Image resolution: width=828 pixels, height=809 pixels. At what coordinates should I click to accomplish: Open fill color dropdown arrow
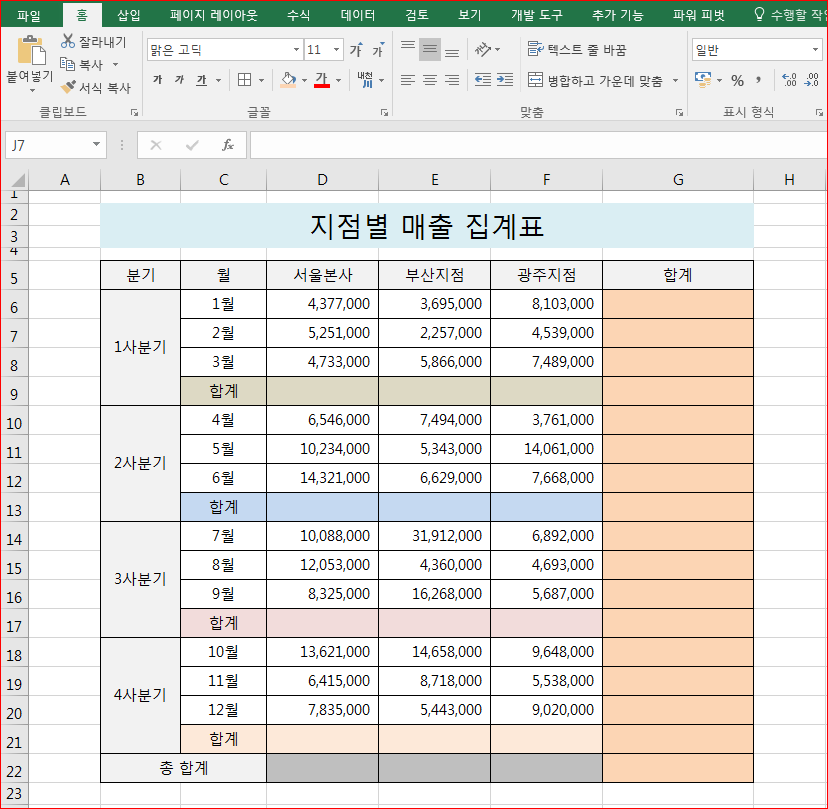(x=305, y=80)
